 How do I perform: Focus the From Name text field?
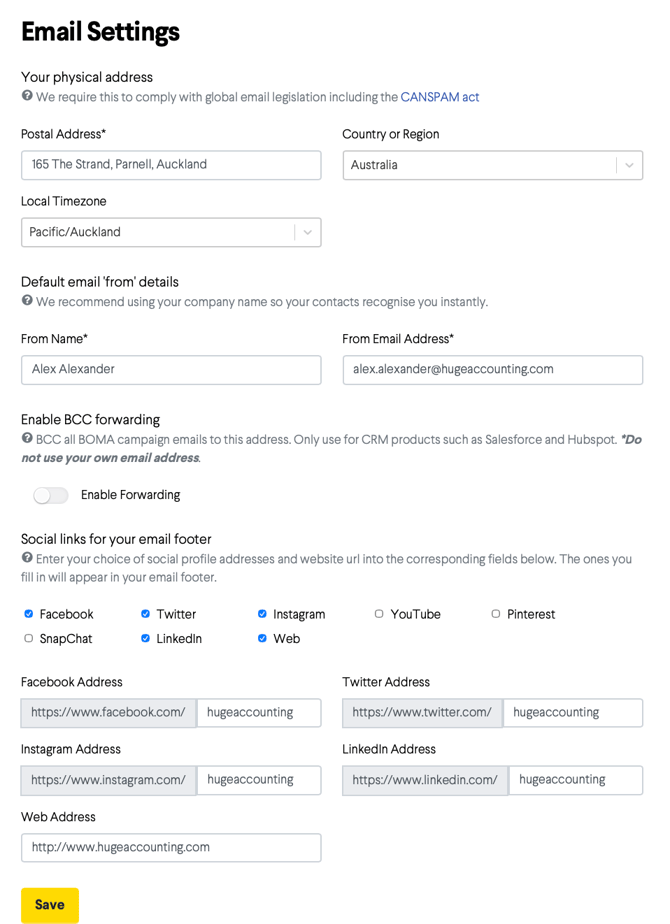[x=171, y=370]
